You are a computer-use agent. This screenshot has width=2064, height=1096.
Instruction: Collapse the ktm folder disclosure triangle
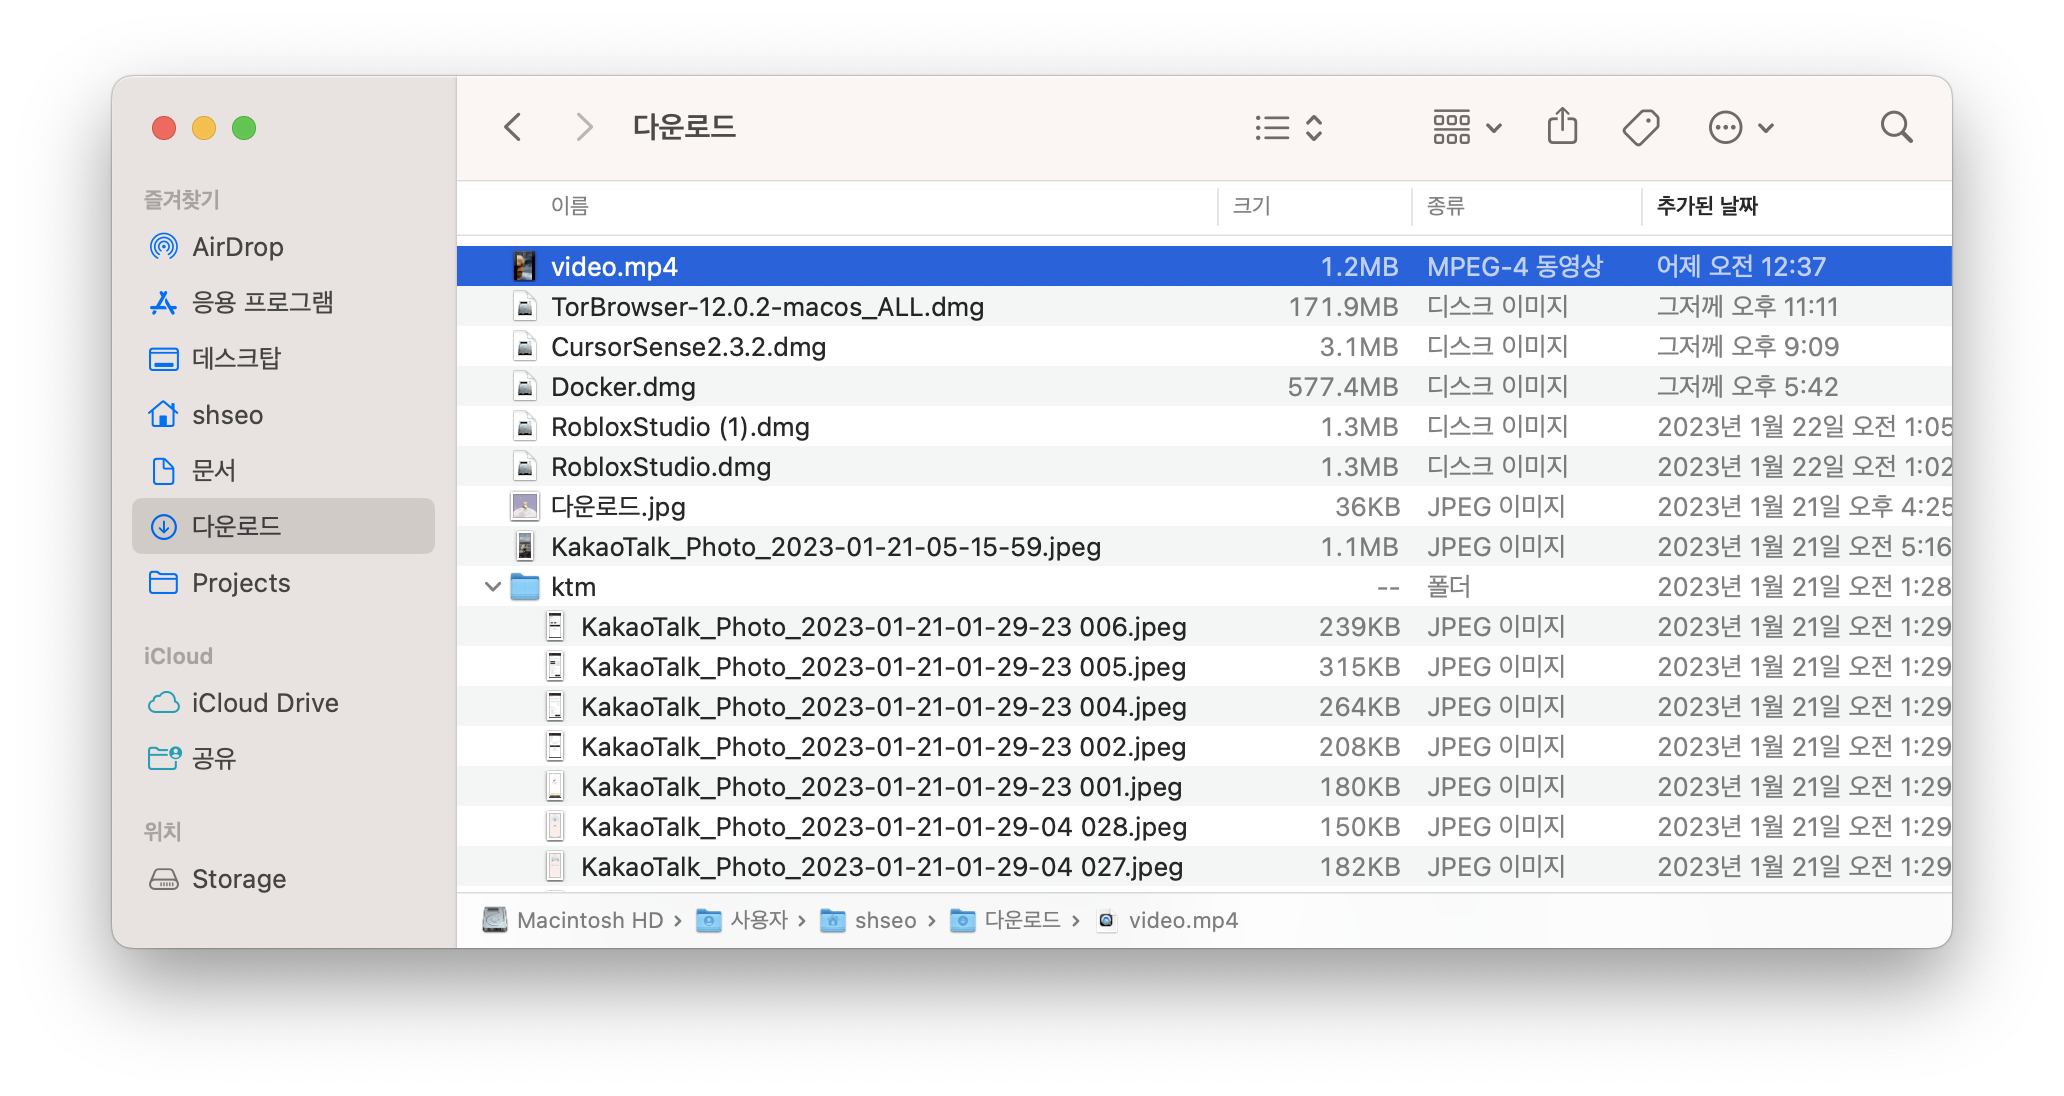[x=492, y=587]
